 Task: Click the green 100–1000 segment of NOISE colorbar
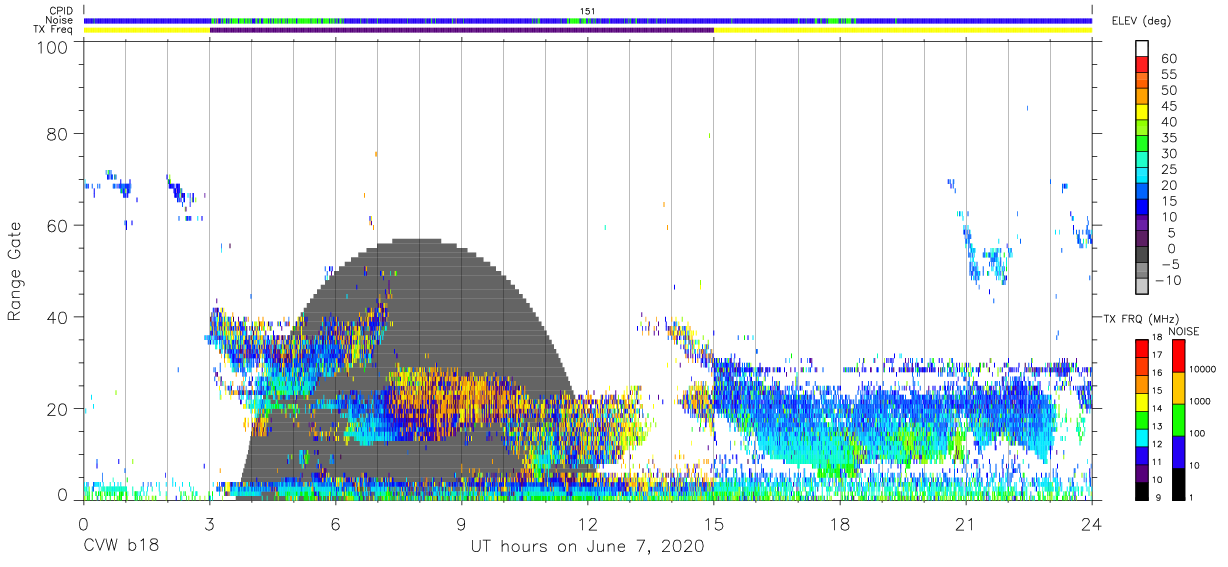coord(1178,420)
